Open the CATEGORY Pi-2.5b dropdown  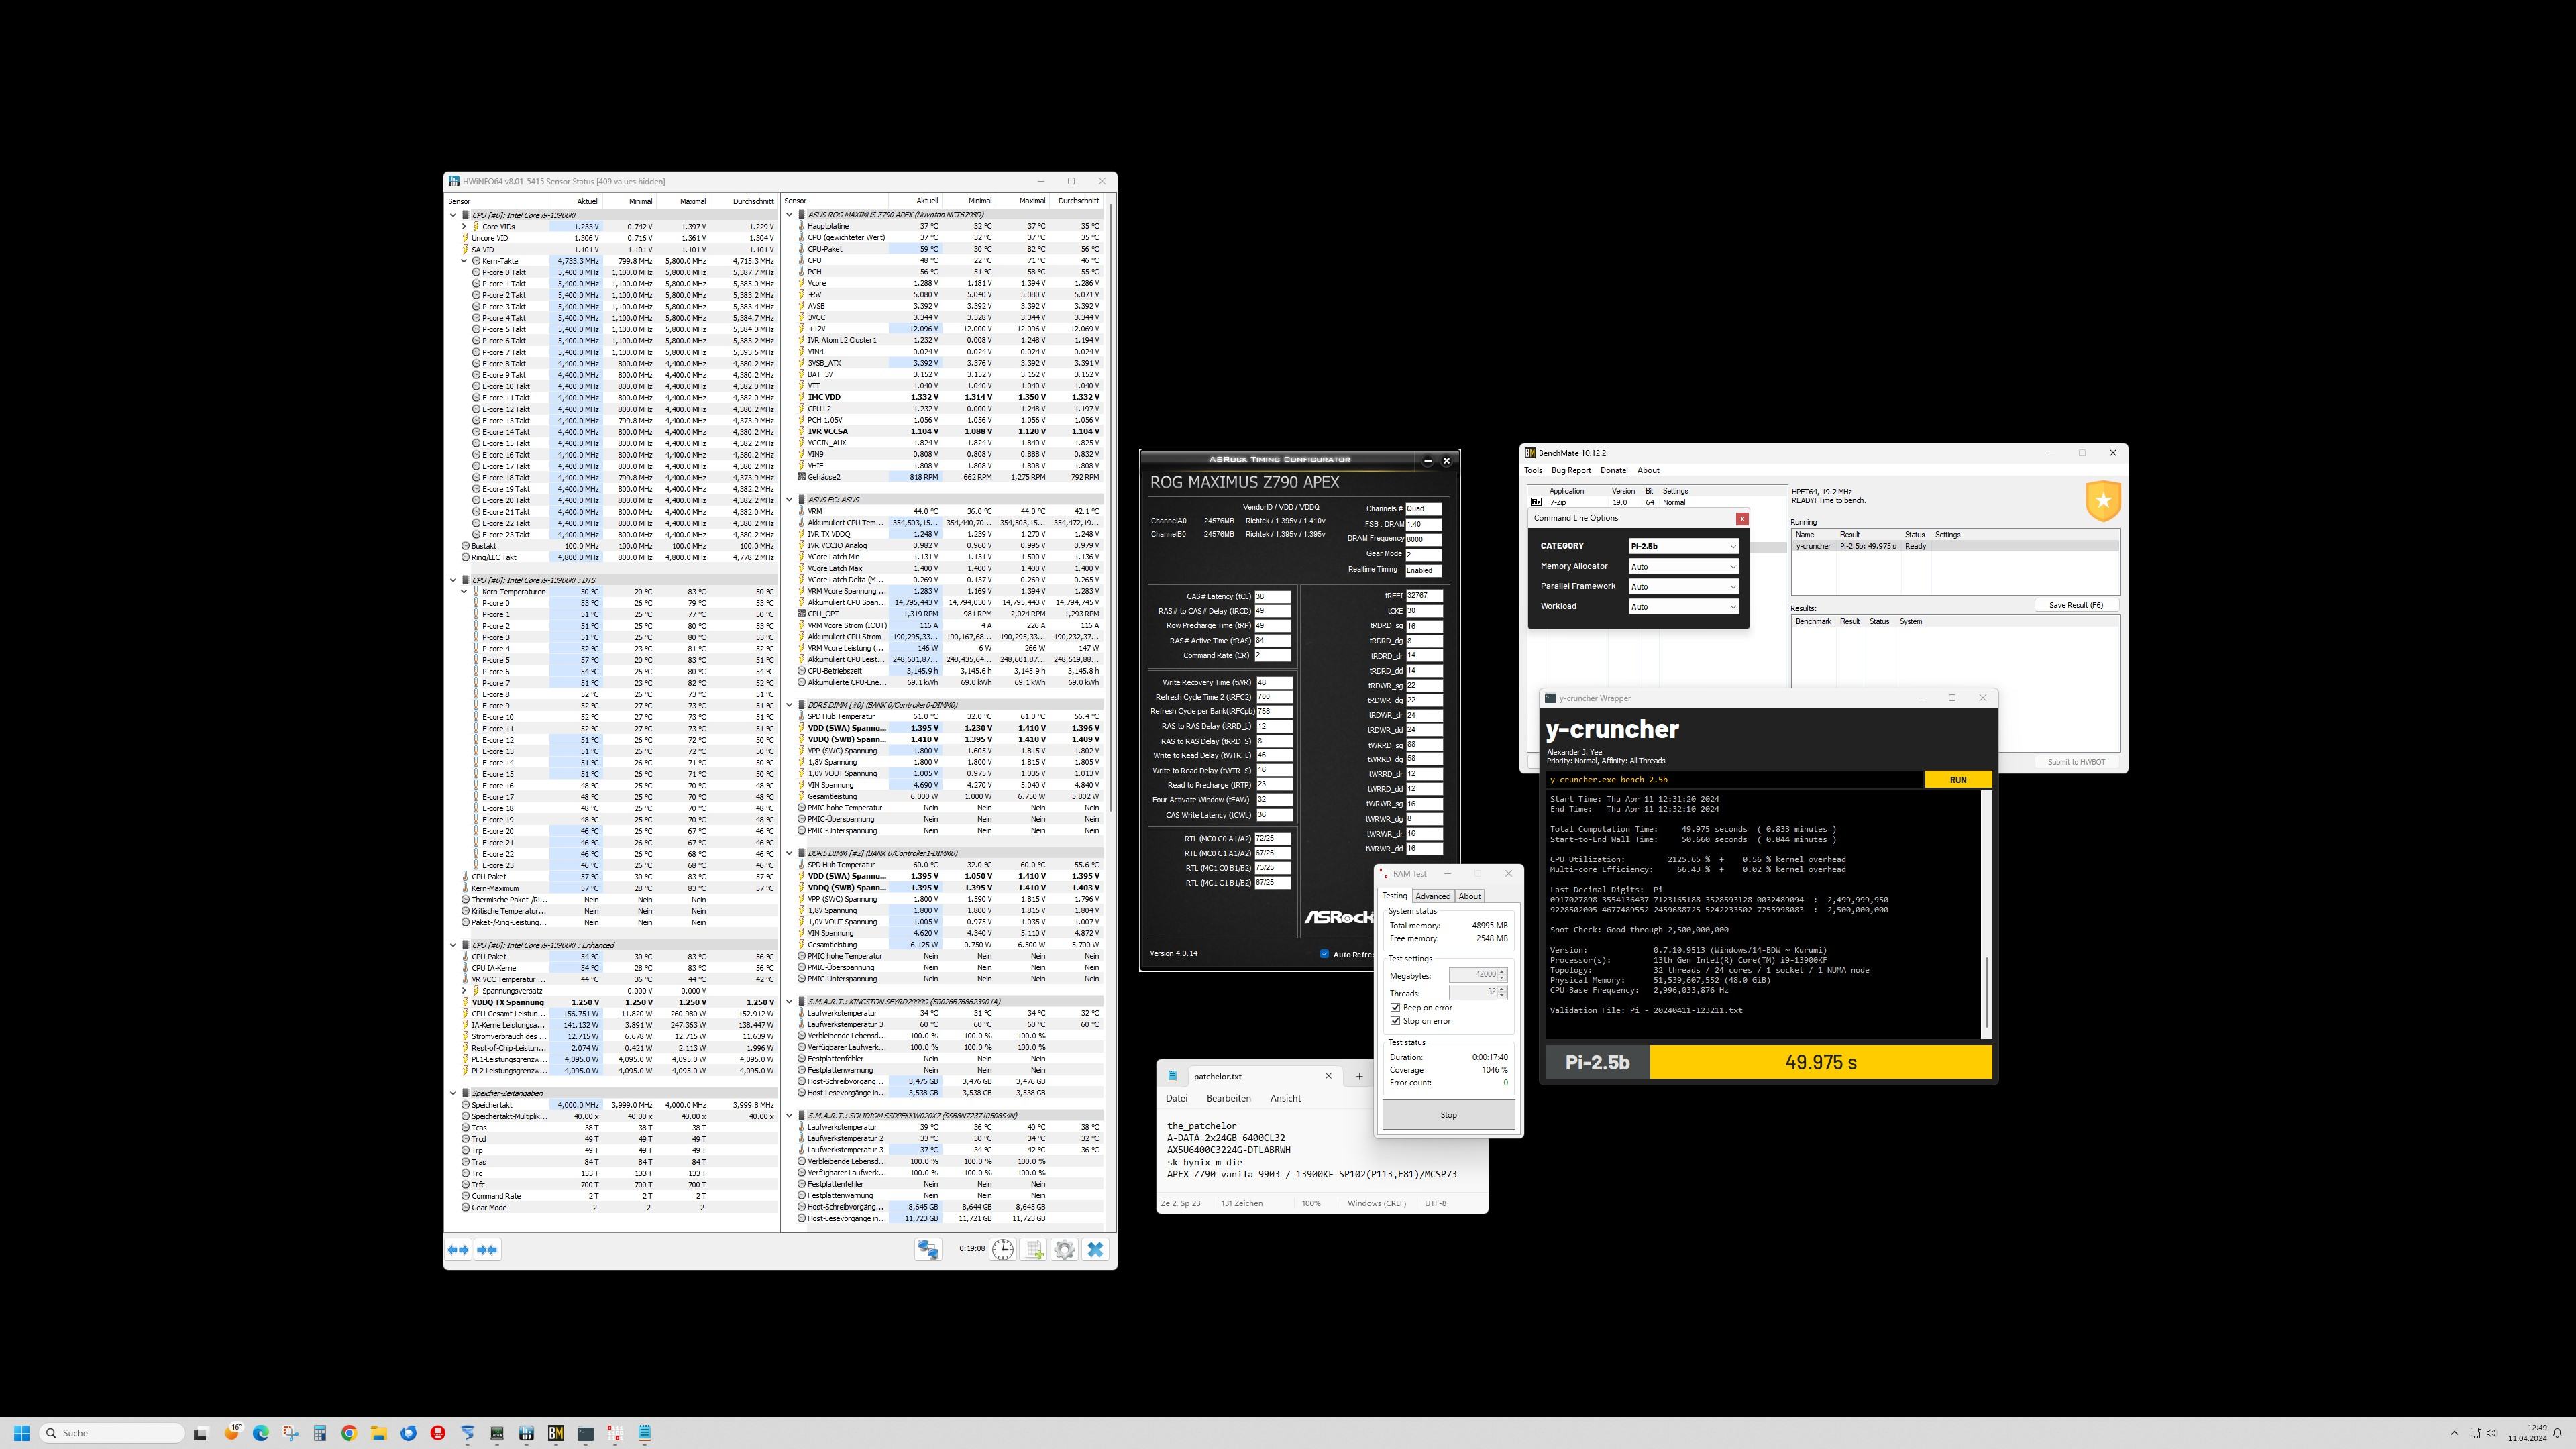click(1684, 546)
